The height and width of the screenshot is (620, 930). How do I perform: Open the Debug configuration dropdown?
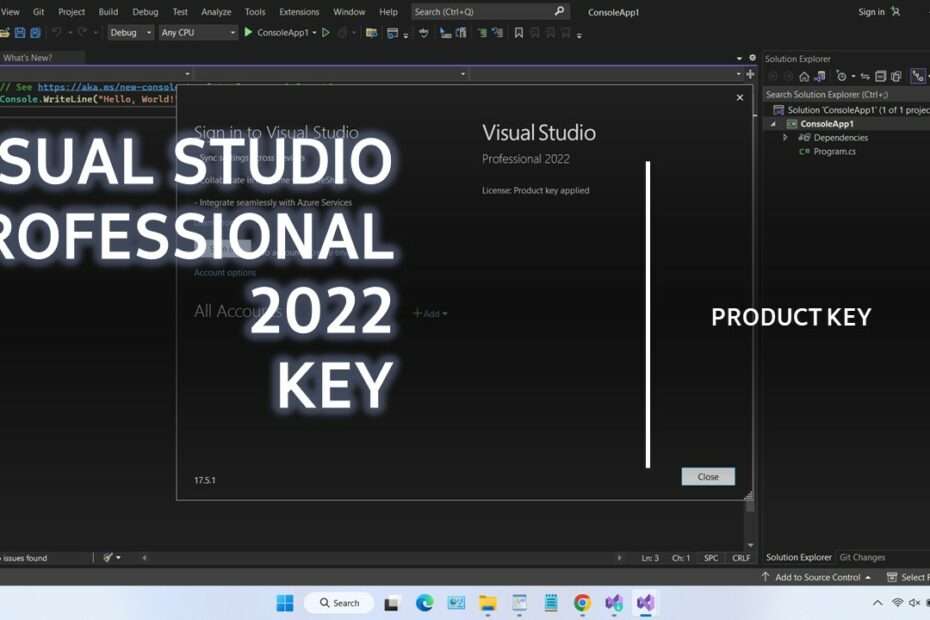click(131, 33)
